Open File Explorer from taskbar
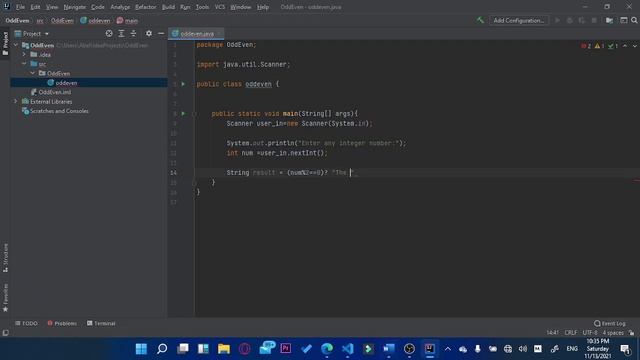This screenshot has height=360, width=640. 224,349
